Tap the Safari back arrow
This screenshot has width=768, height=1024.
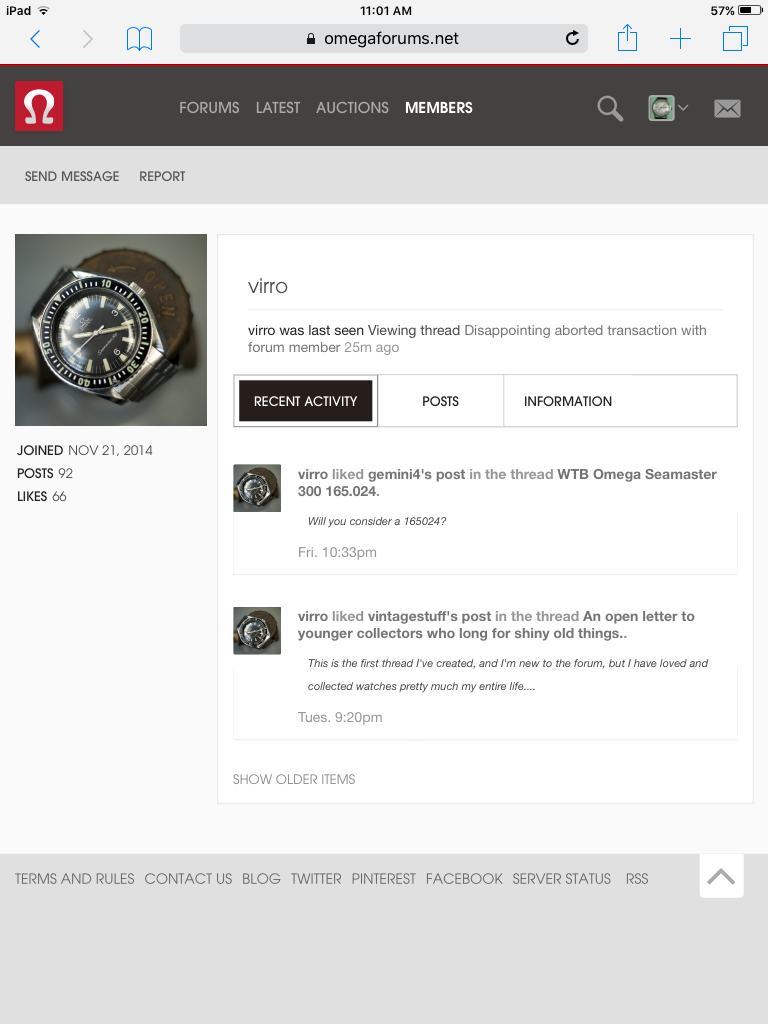pos(35,39)
